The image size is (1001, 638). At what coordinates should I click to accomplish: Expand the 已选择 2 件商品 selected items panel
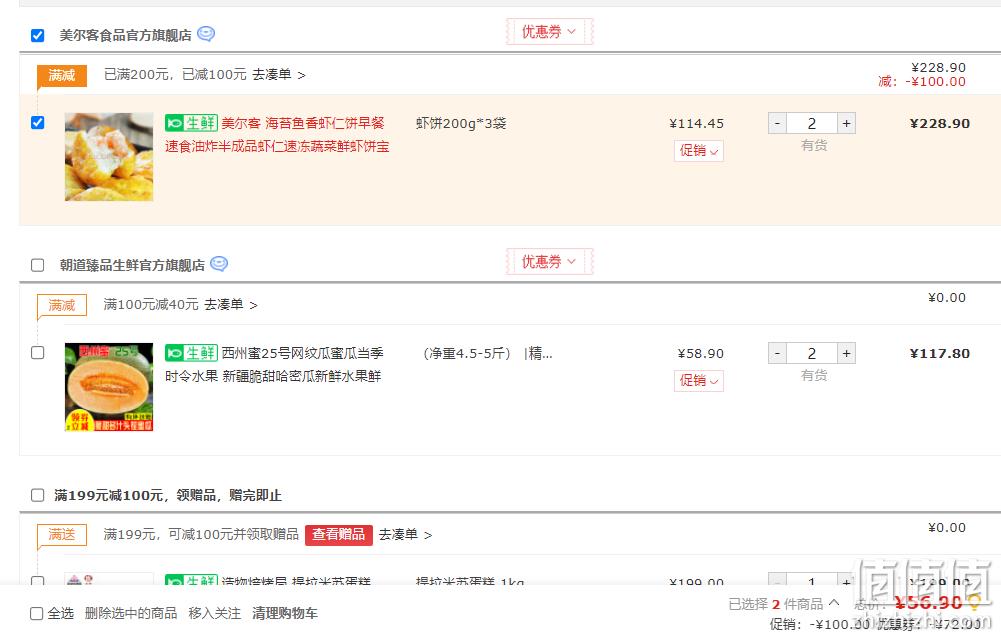click(784, 604)
